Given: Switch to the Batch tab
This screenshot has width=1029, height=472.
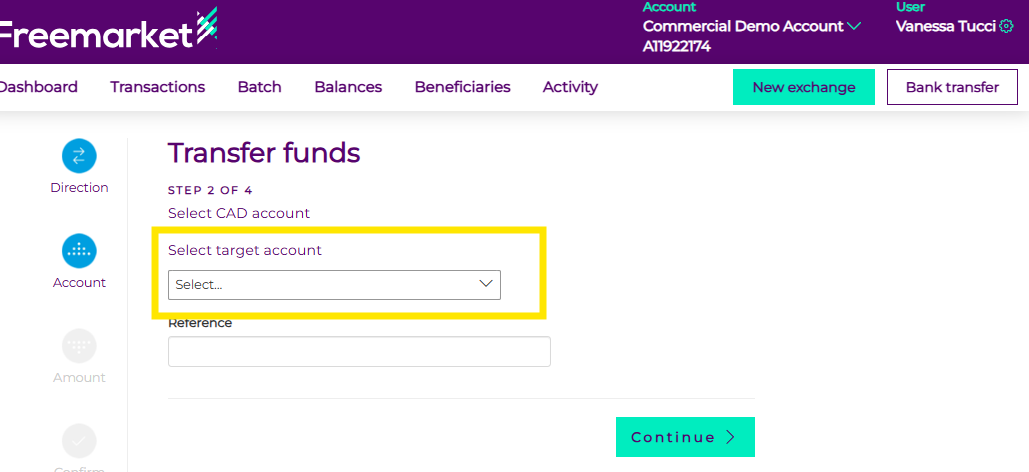Looking at the screenshot, I should [x=260, y=87].
